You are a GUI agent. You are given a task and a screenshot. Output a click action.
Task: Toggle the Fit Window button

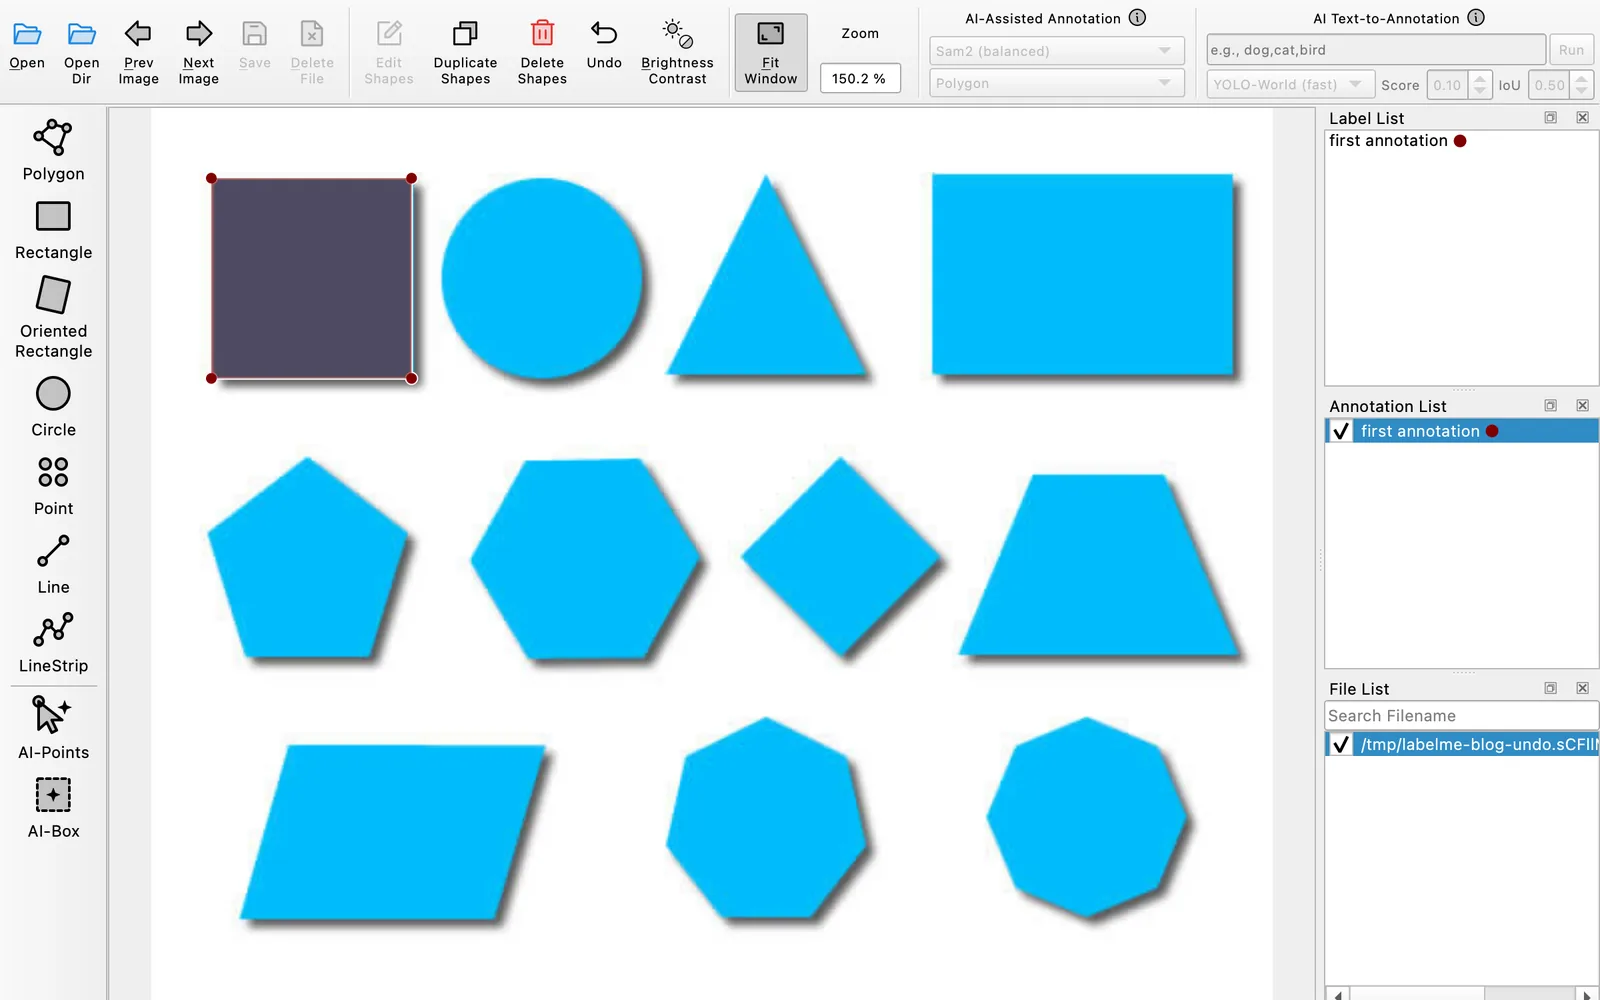tap(771, 52)
